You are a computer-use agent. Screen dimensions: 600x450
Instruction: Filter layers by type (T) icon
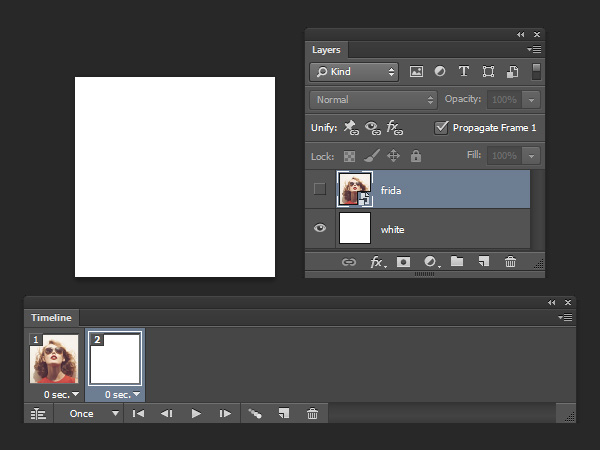pos(464,72)
